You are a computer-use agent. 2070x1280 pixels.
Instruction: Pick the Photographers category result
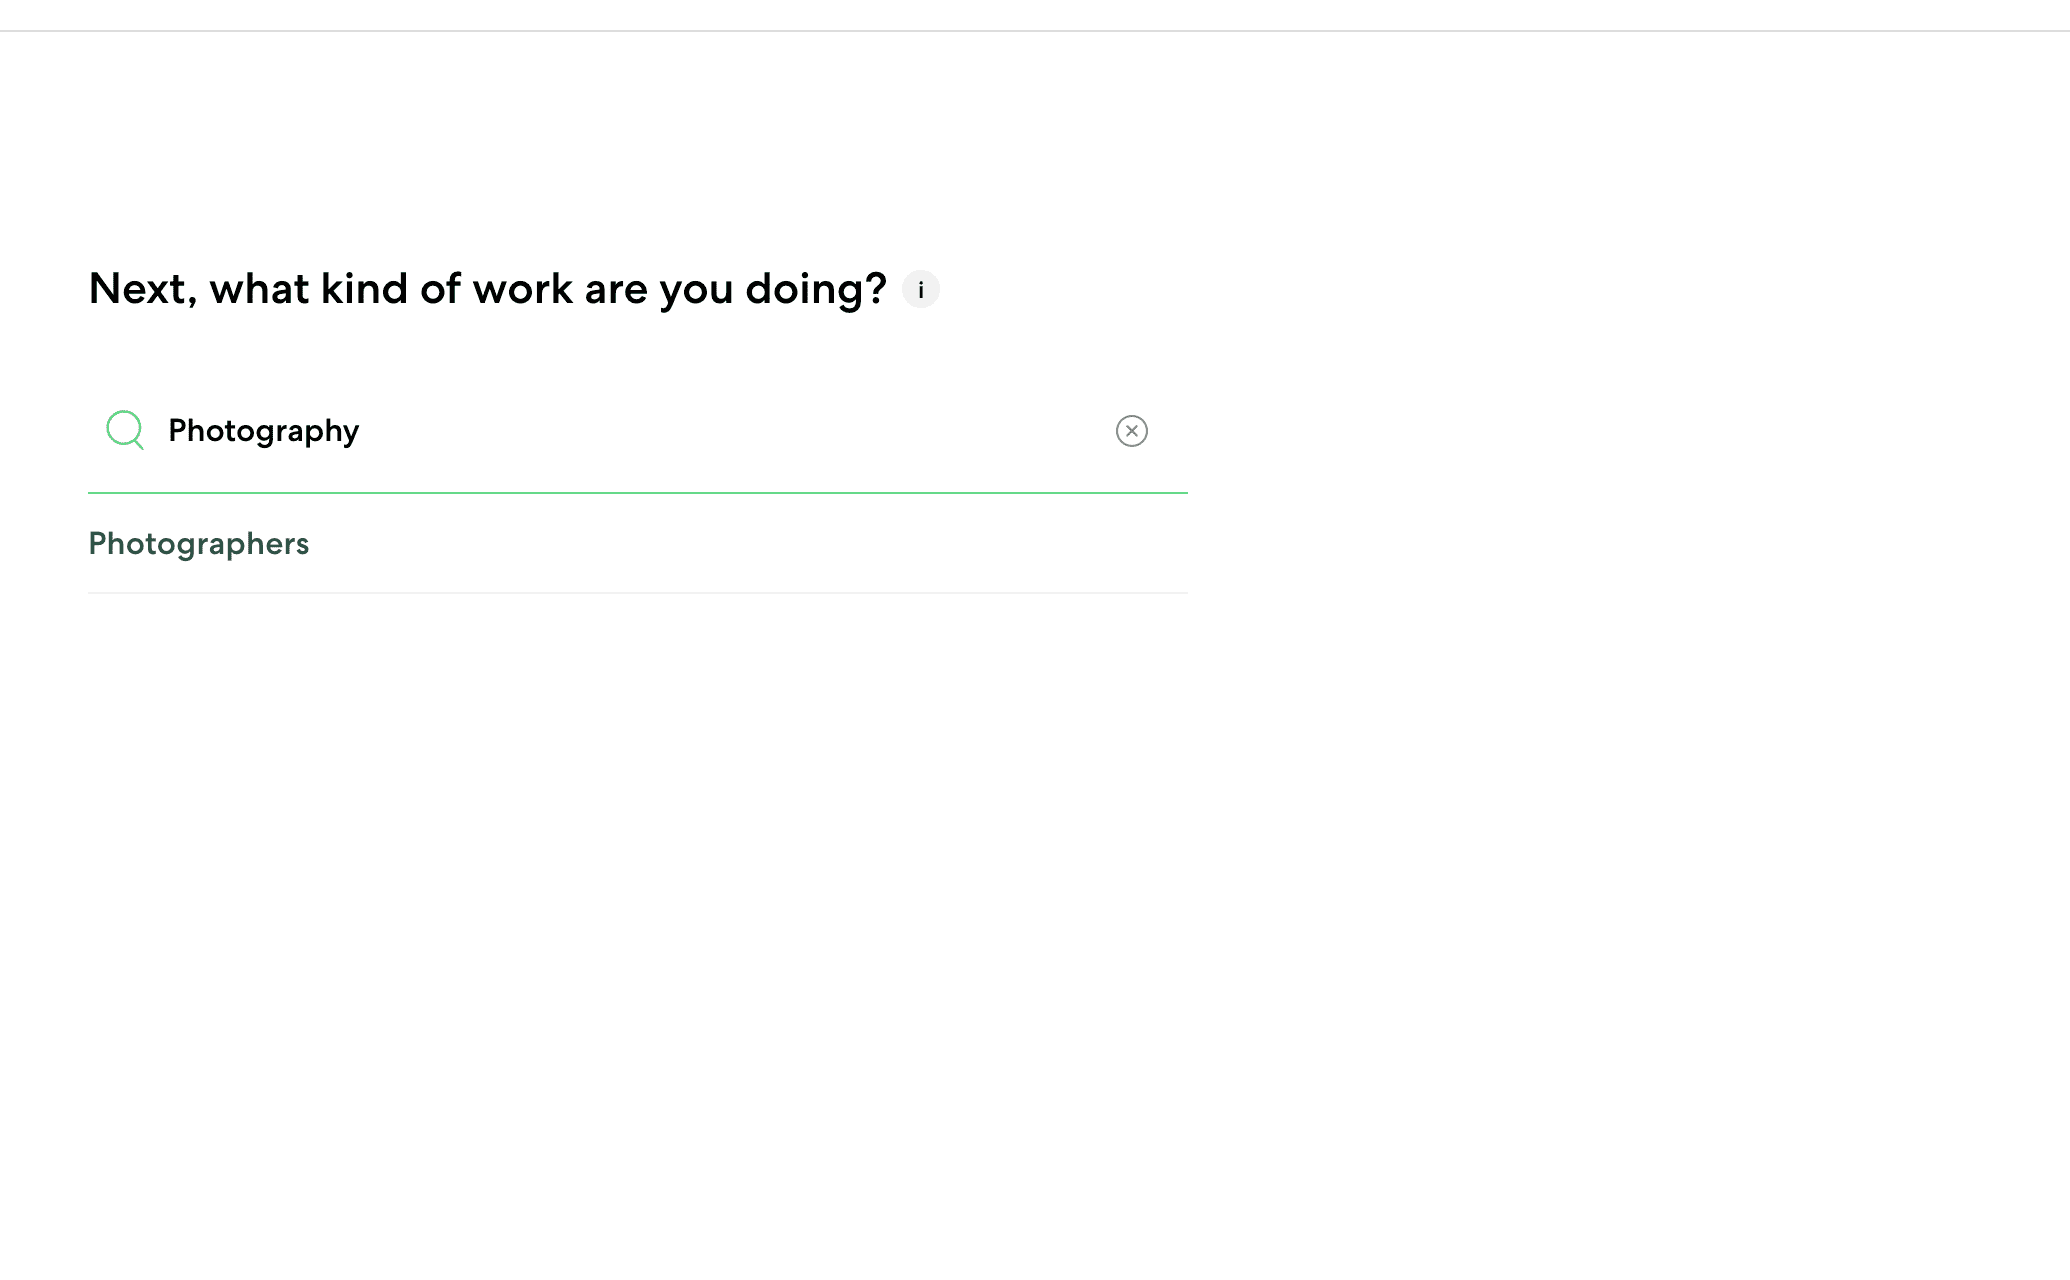(637, 544)
